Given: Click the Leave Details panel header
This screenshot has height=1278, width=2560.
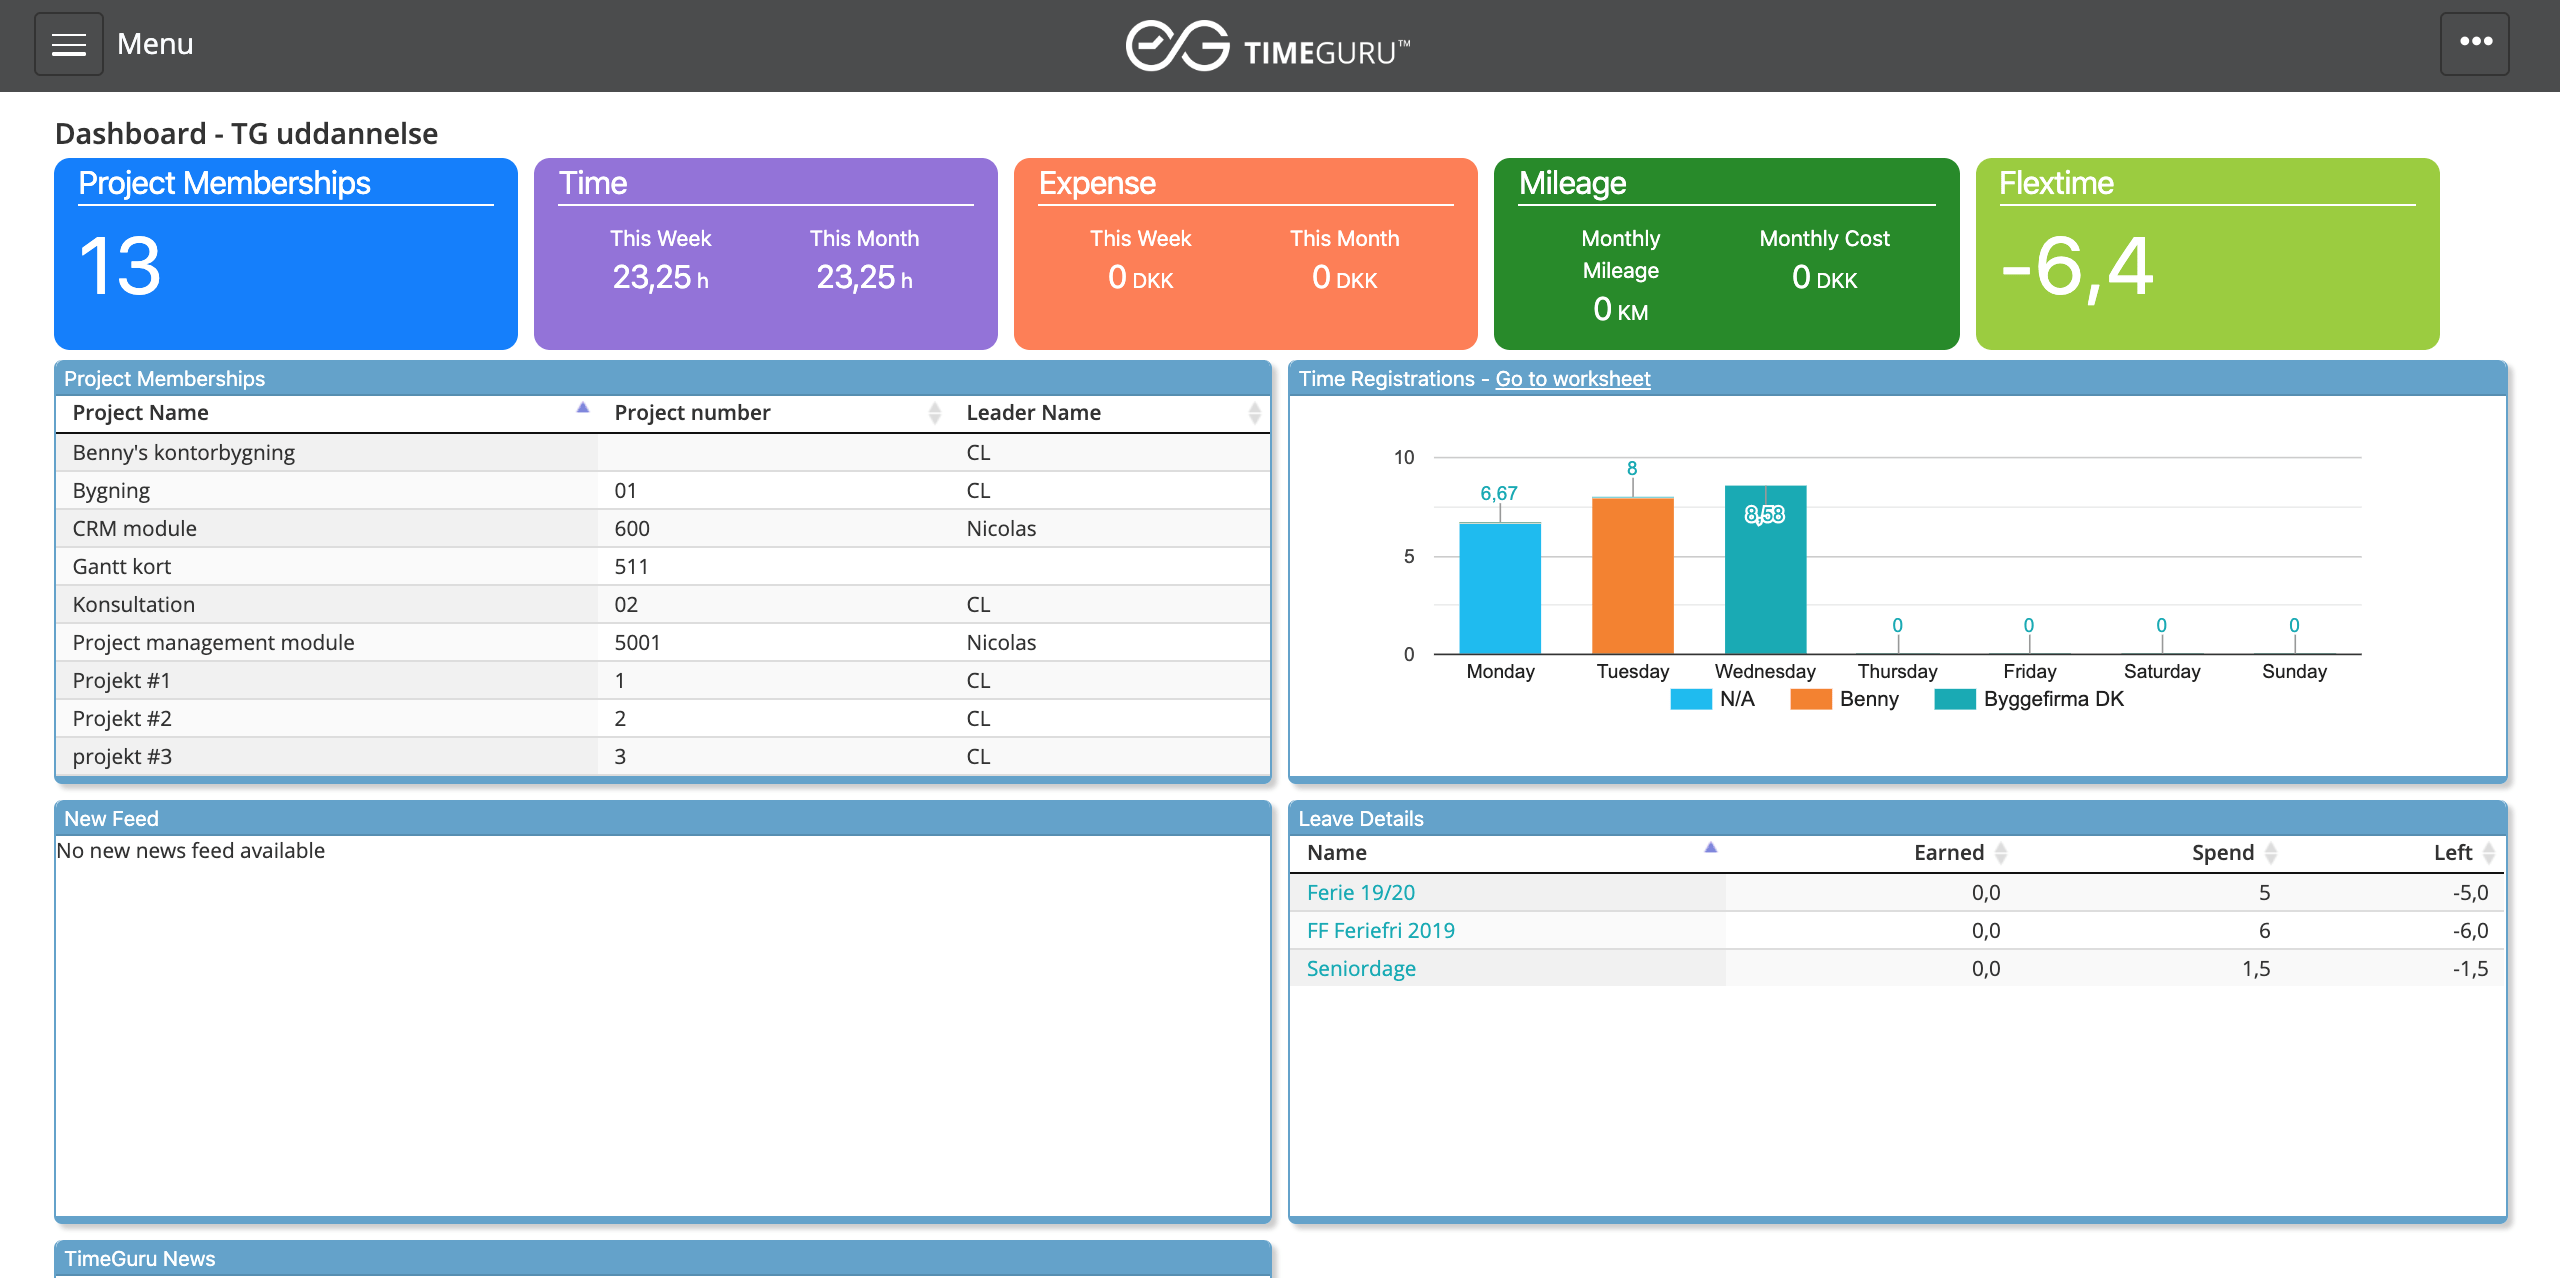Looking at the screenshot, I should click(x=1897, y=819).
